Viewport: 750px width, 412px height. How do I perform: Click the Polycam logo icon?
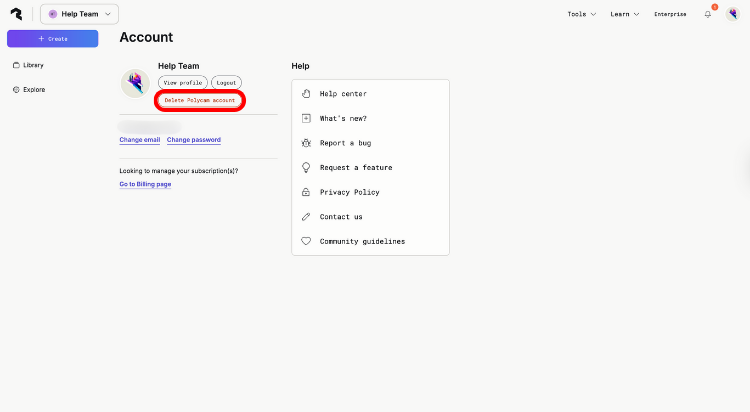[16, 14]
